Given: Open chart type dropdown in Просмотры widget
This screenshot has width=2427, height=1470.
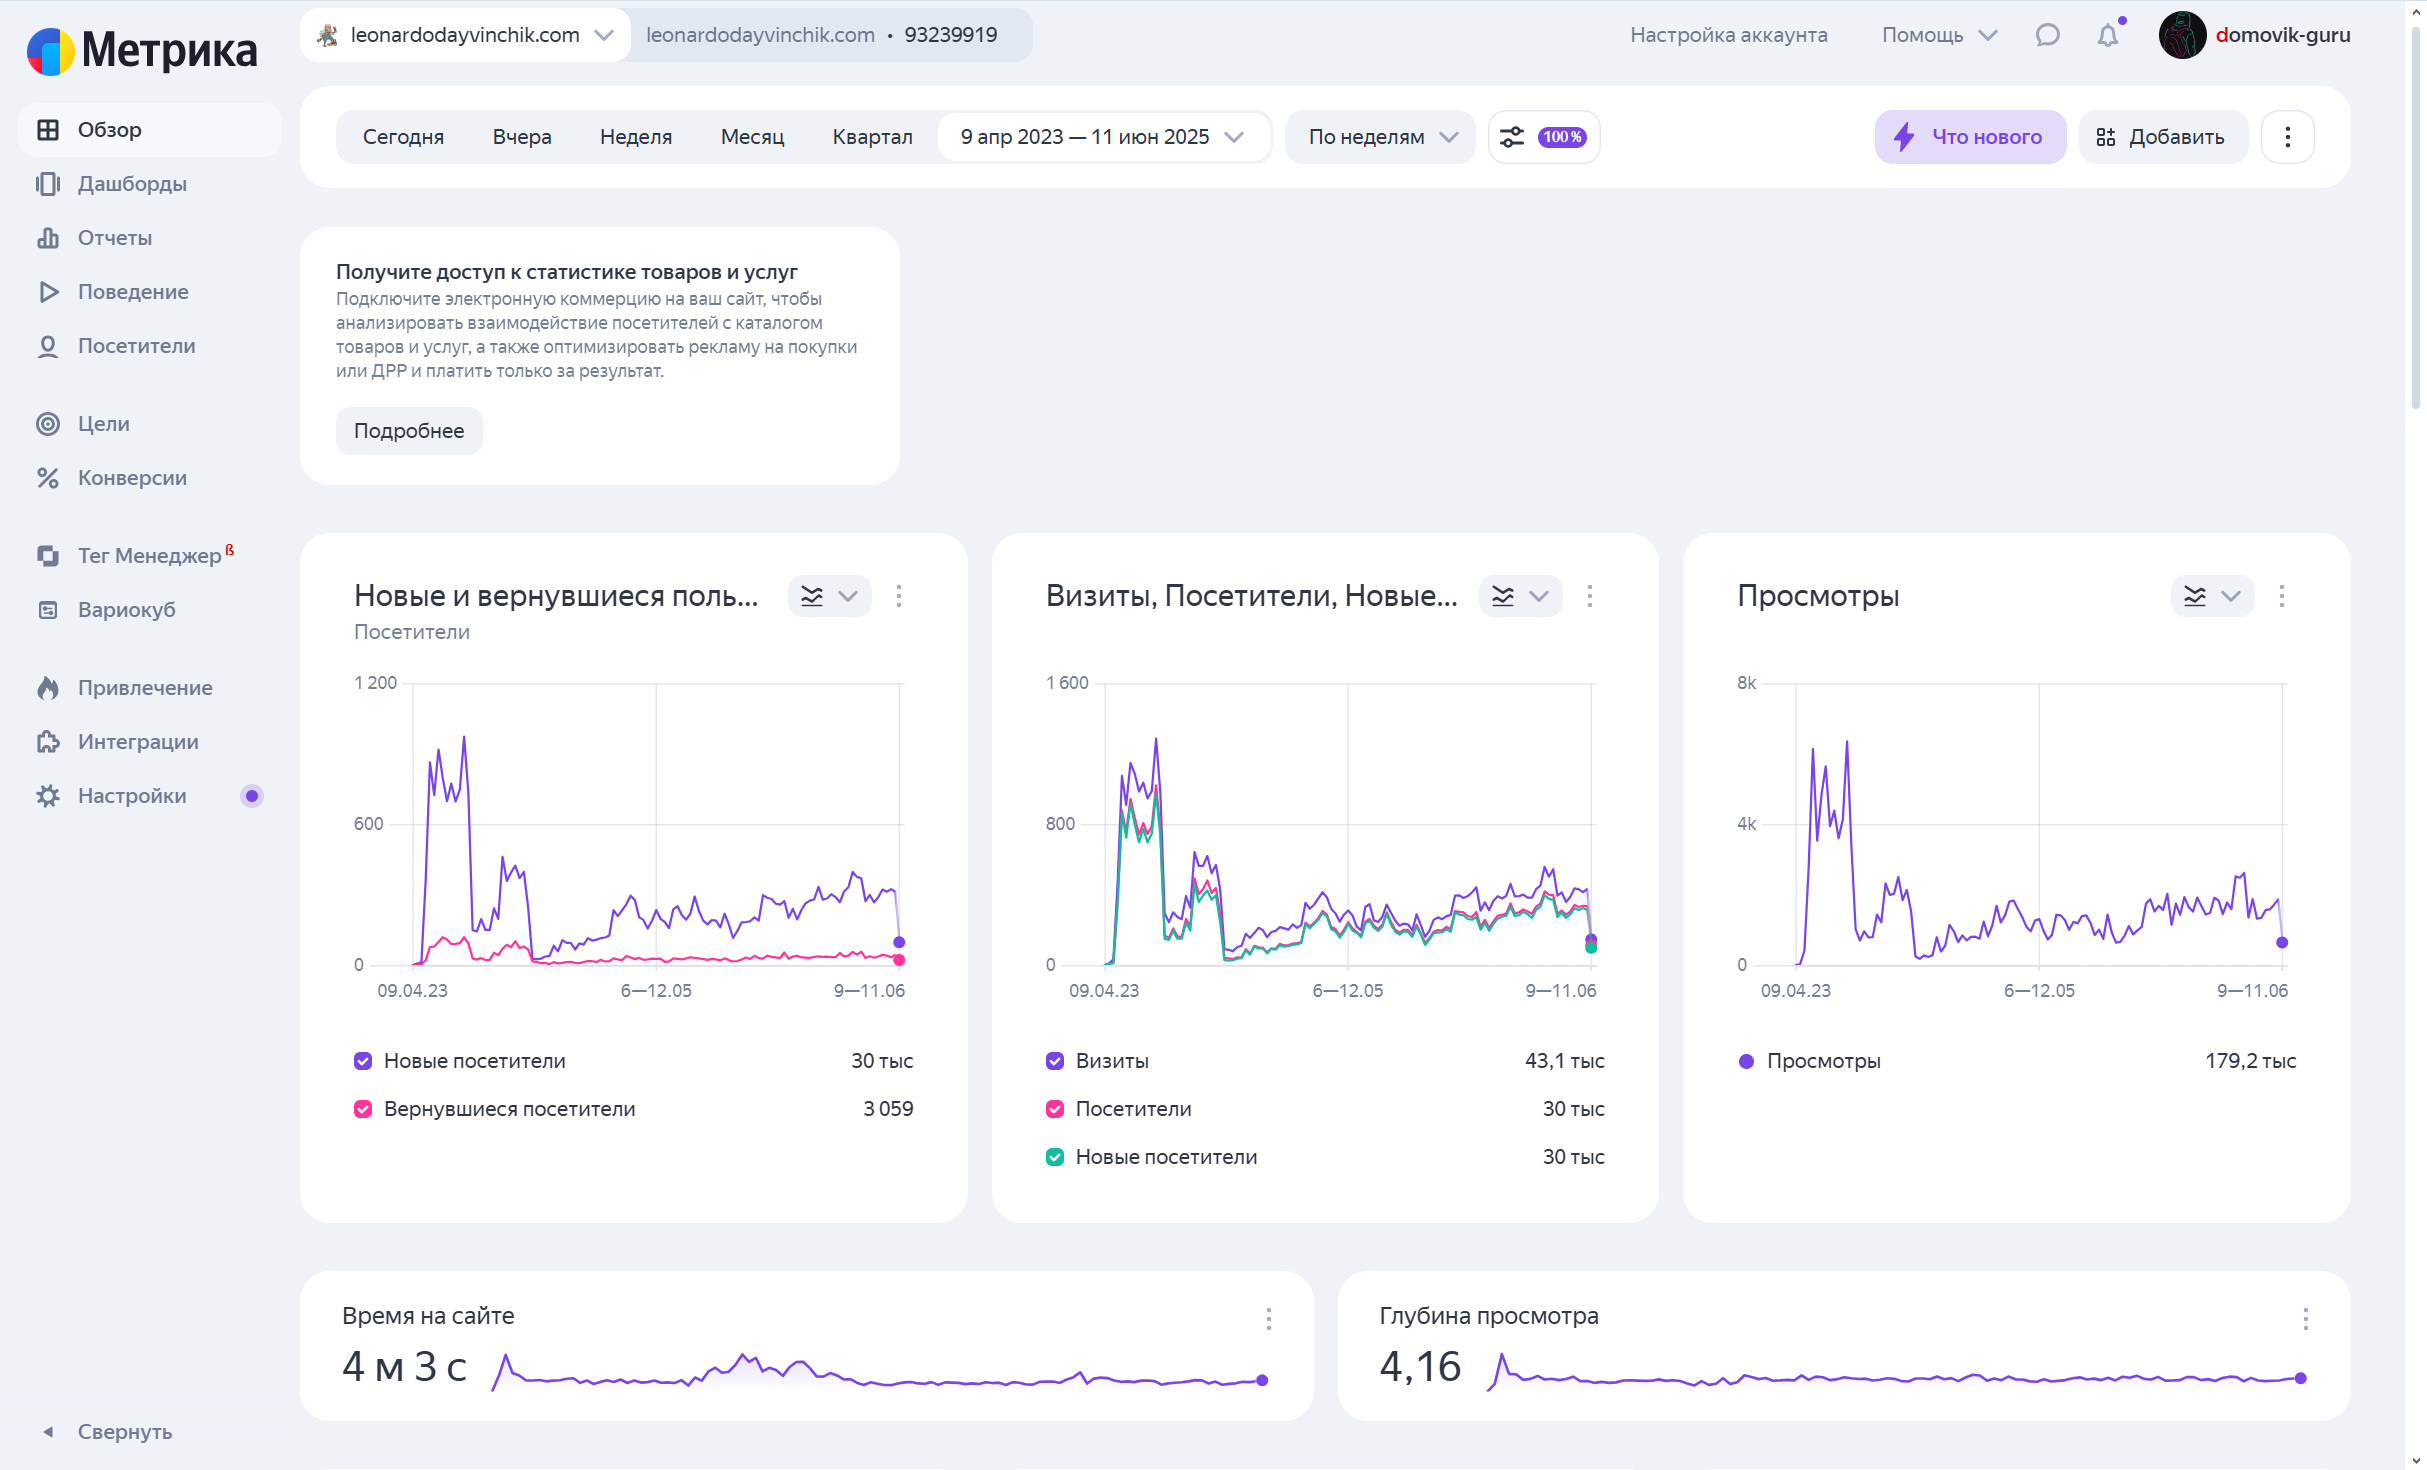Looking at the screenshot, I should point(2212,596).
